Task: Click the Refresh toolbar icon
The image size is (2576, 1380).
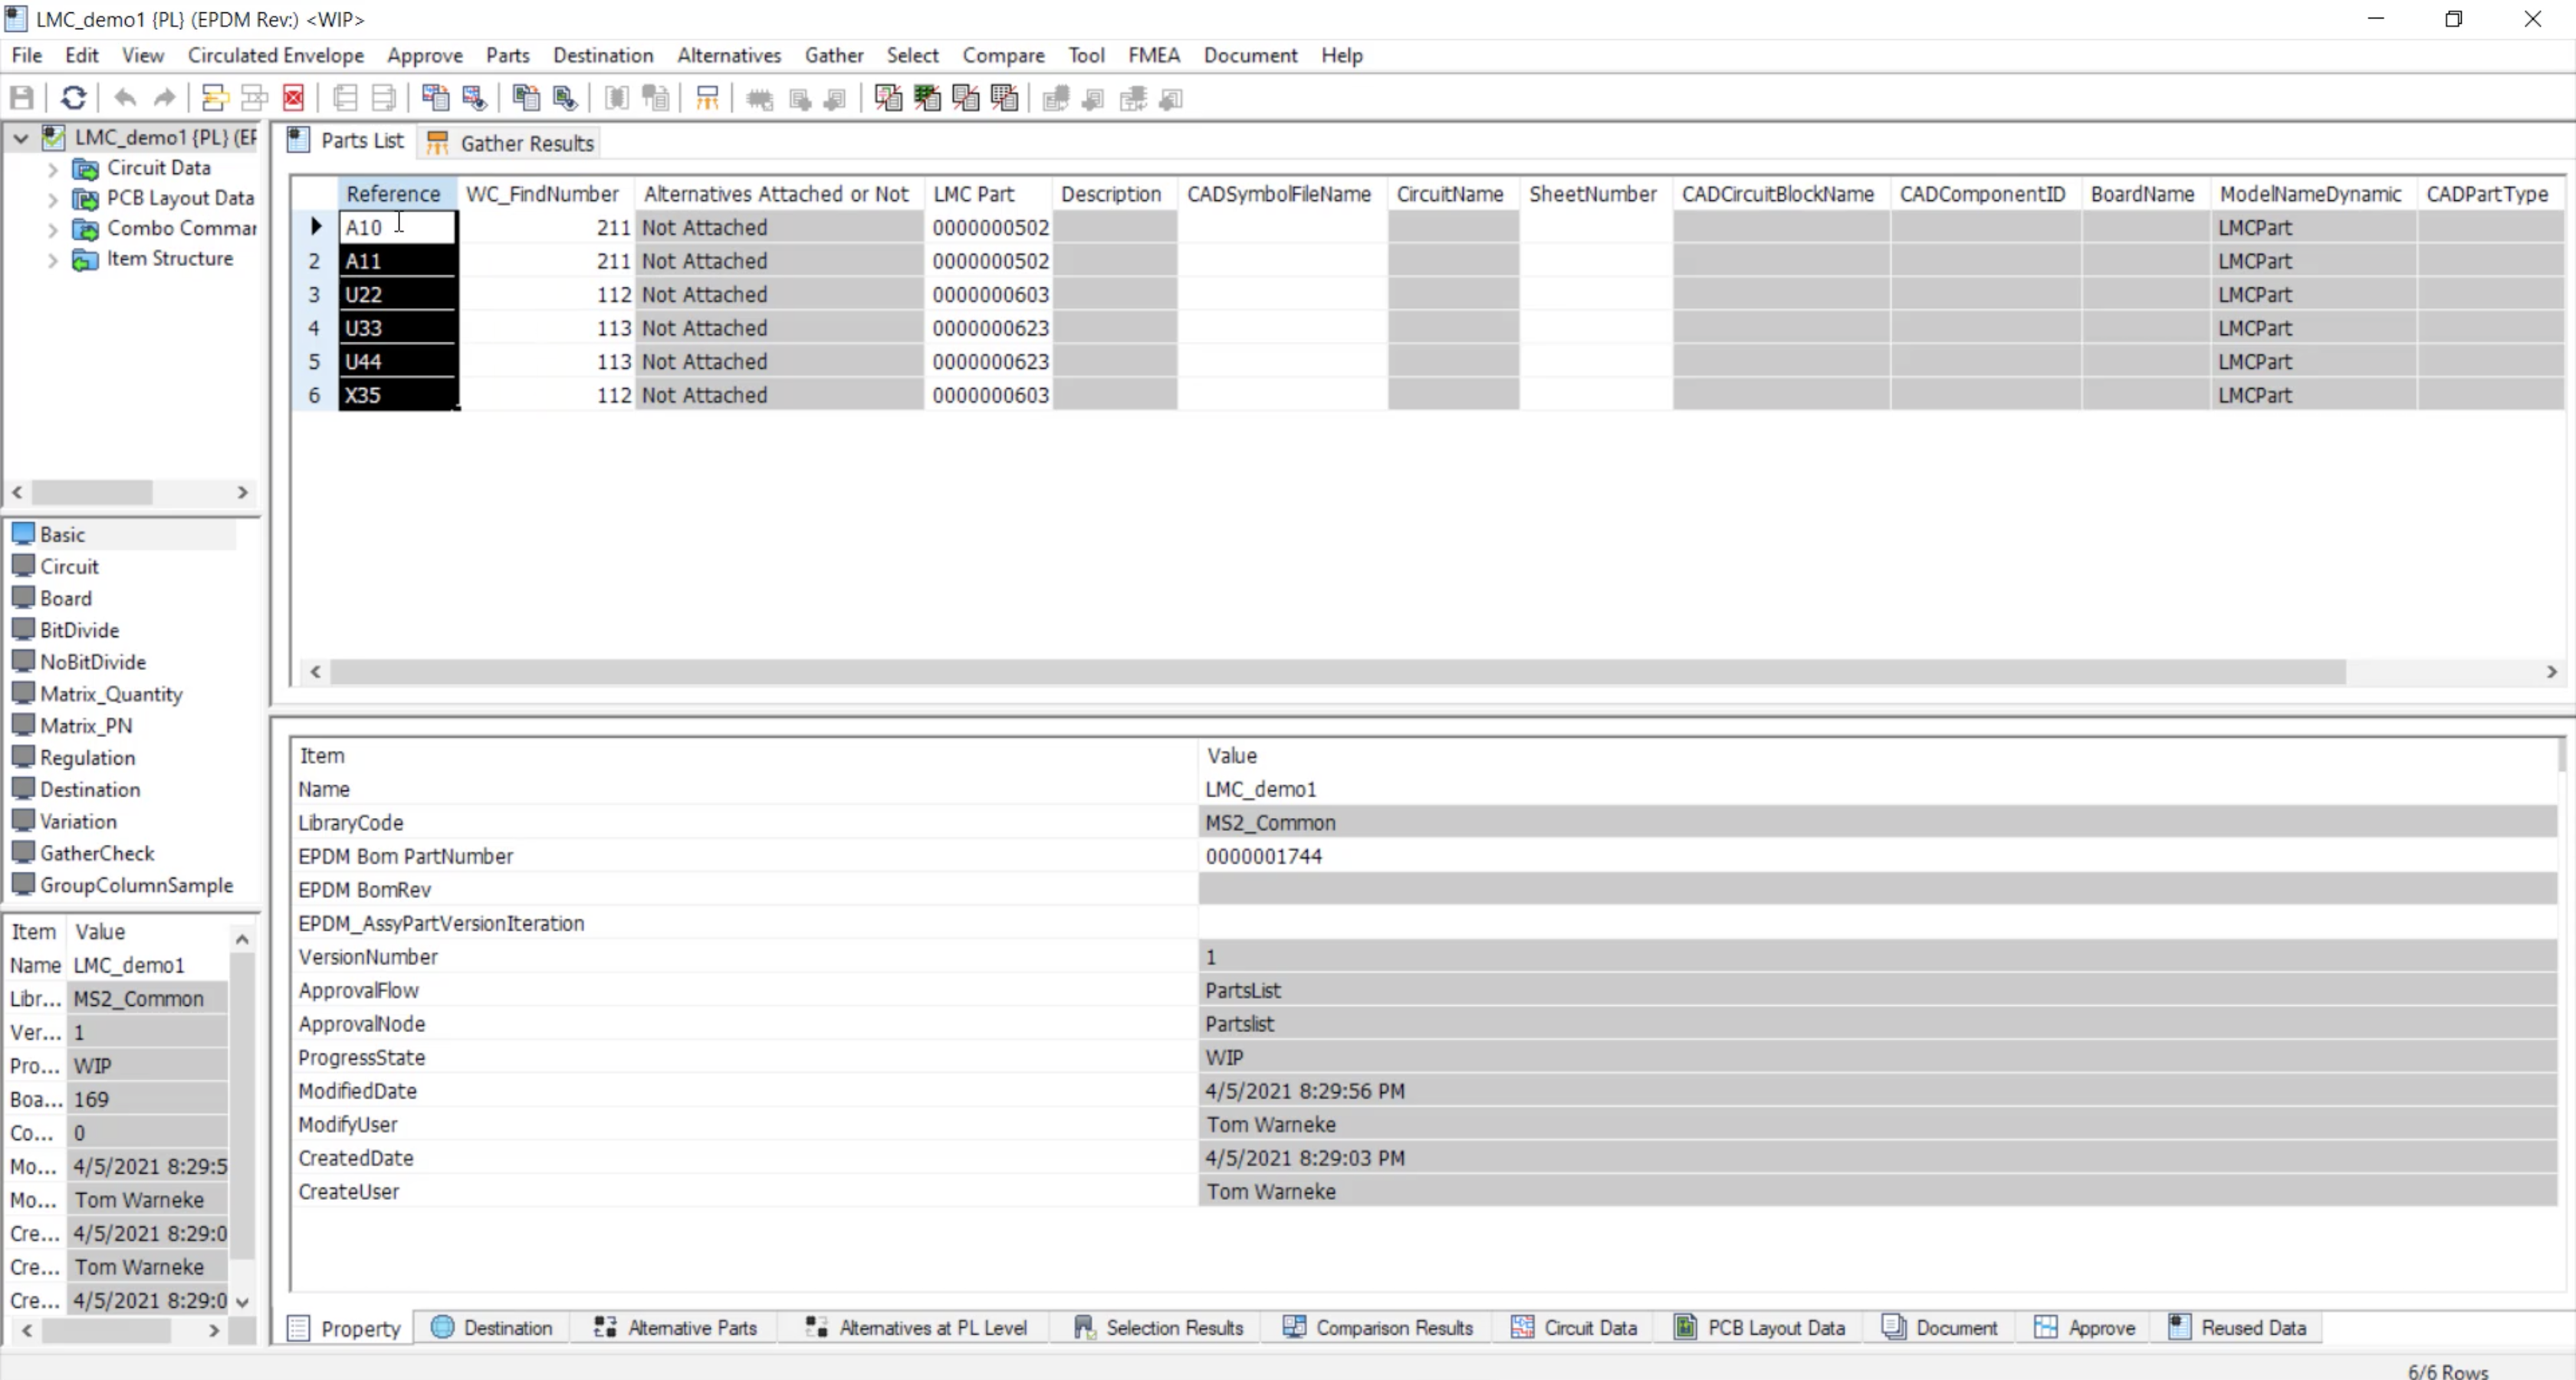Action: coord(73,98)
